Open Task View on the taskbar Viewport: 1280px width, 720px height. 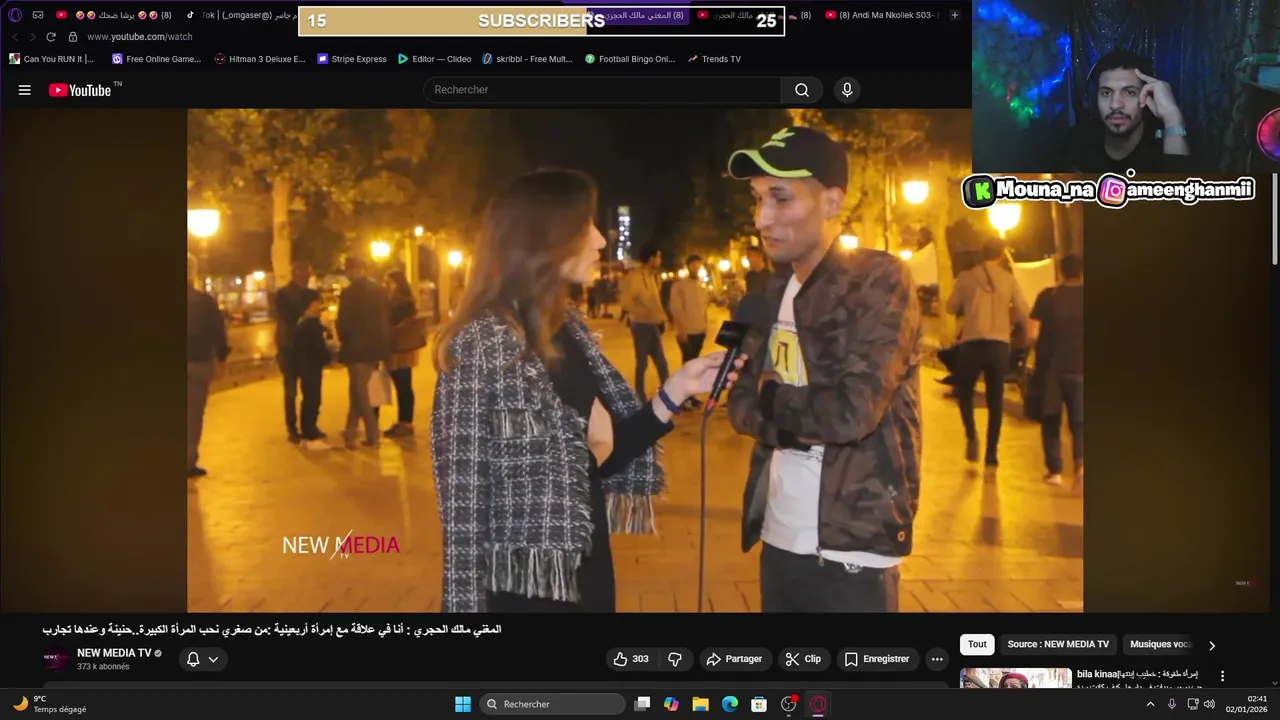(643, 704)
